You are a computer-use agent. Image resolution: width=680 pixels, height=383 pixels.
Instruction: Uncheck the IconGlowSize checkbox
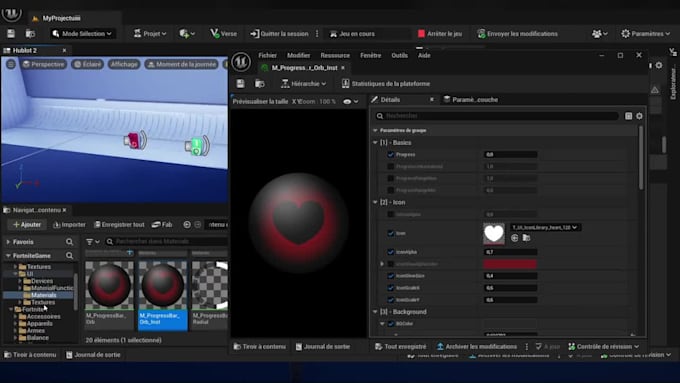point(390,276)
